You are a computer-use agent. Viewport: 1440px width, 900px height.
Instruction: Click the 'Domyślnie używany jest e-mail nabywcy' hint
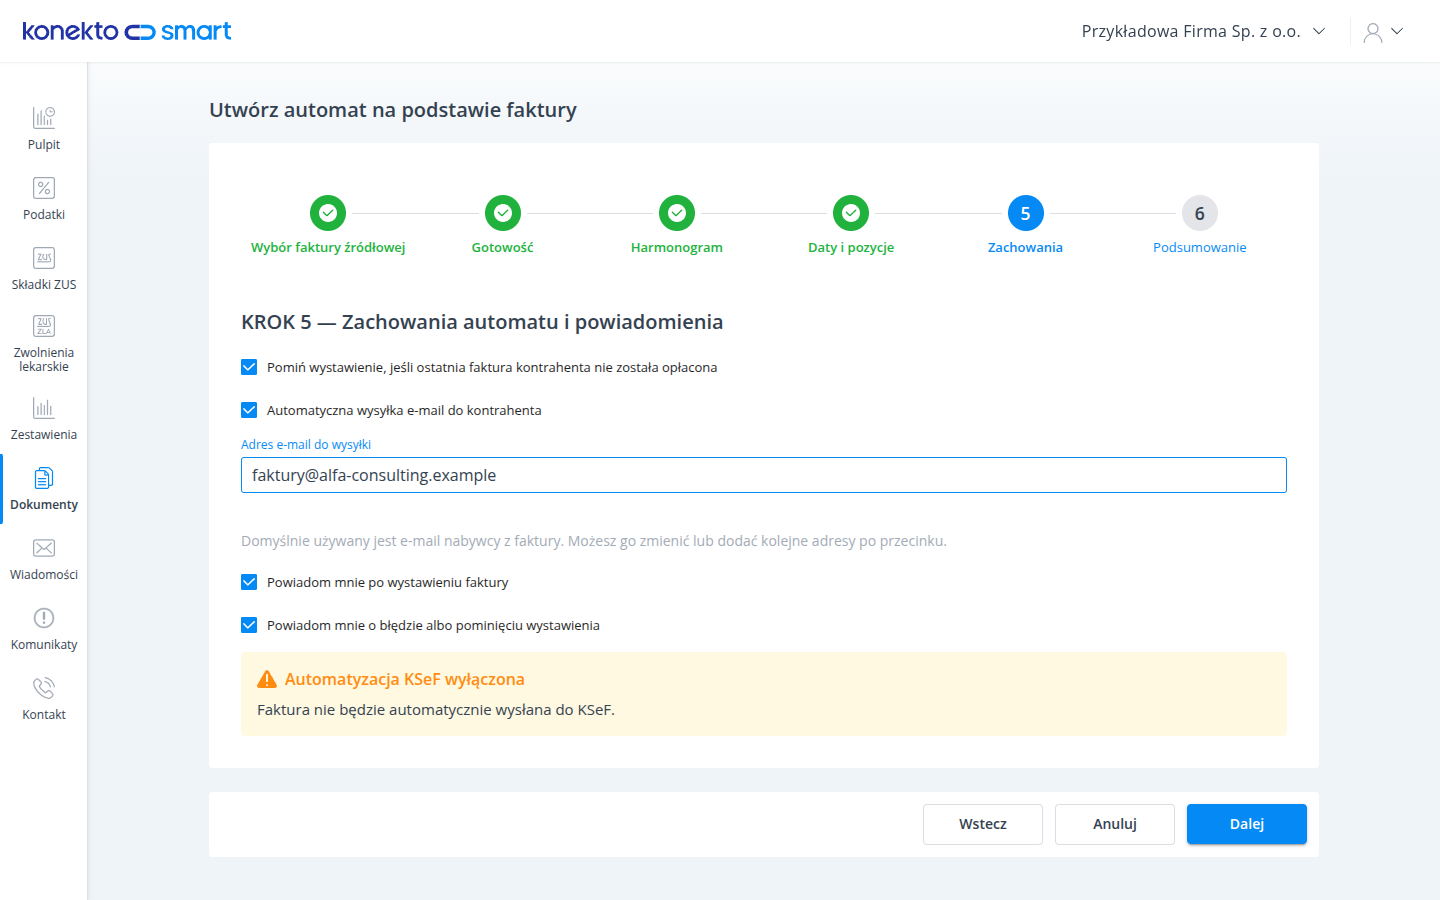tap(594, 541)
